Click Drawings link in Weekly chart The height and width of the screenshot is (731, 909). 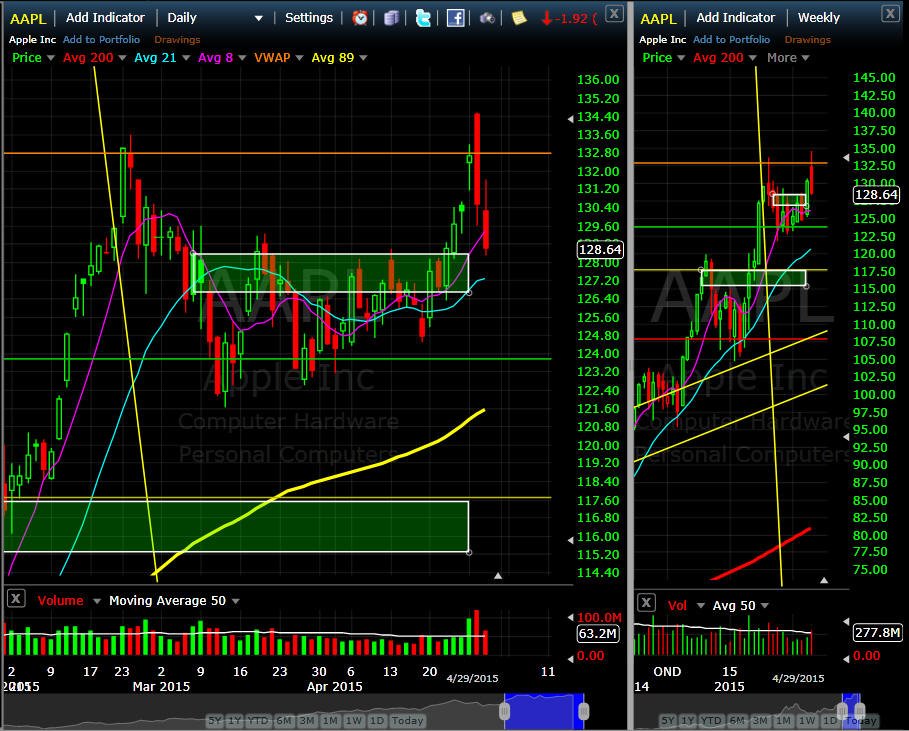tap(807, 39)
